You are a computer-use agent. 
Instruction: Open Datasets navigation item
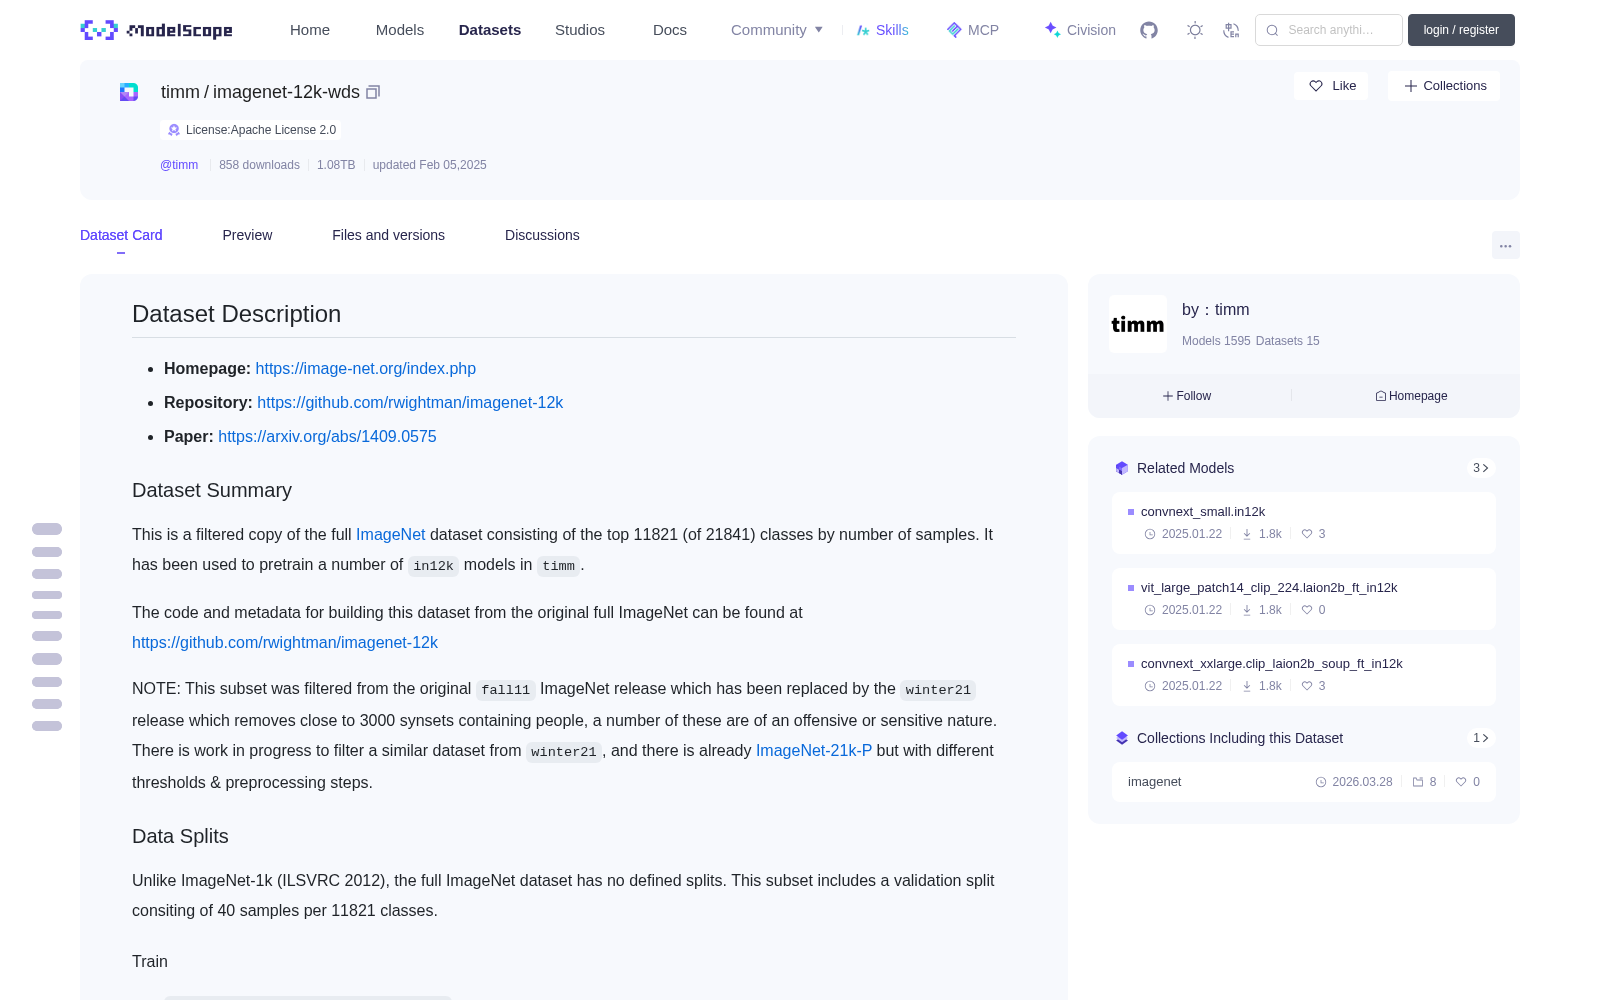click(x=490, y=30)
